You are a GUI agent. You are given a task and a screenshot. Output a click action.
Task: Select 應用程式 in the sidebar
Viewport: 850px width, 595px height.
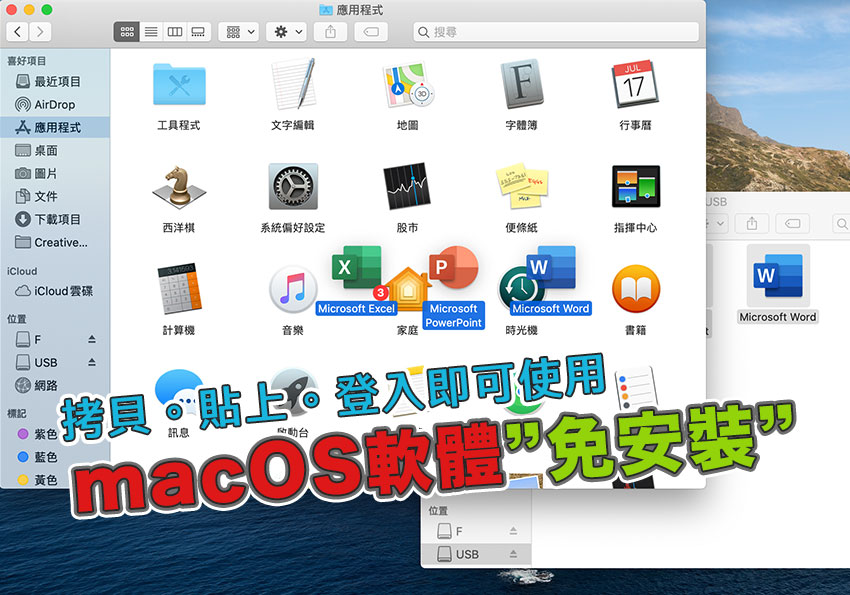click(55, 127)
